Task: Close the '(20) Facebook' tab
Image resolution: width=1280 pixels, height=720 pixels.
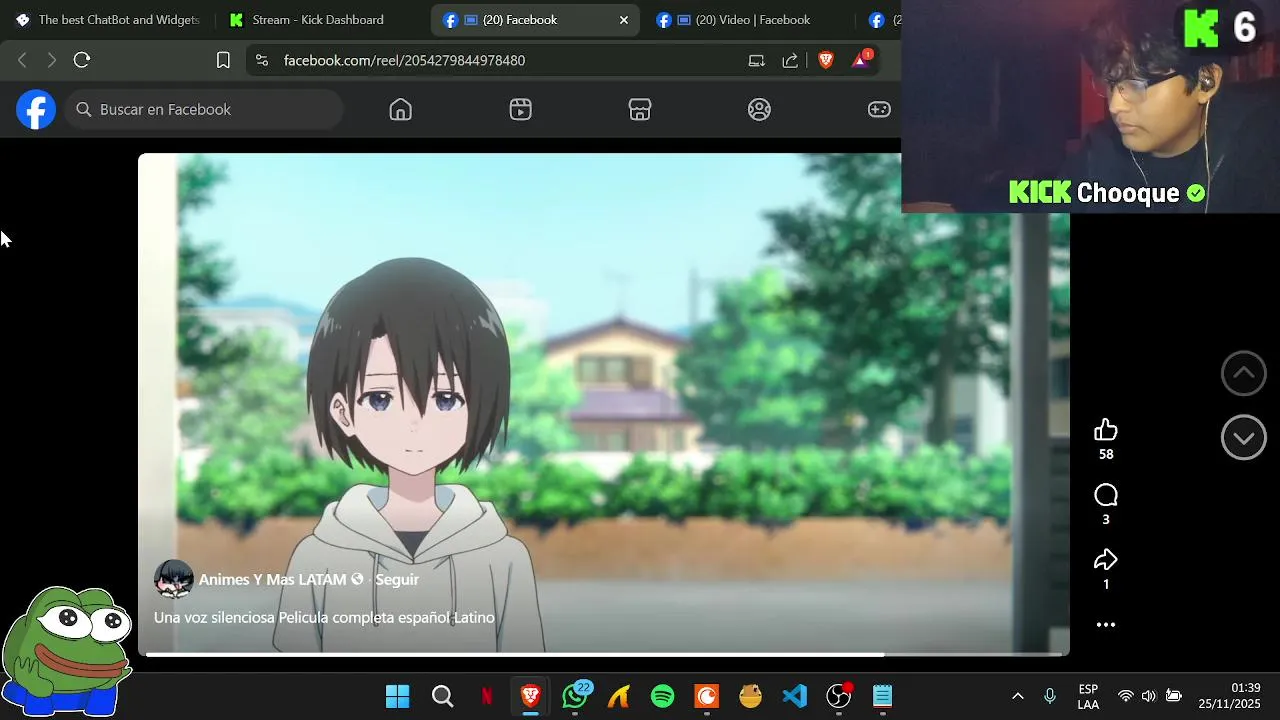Action: [x=624, y=20]
